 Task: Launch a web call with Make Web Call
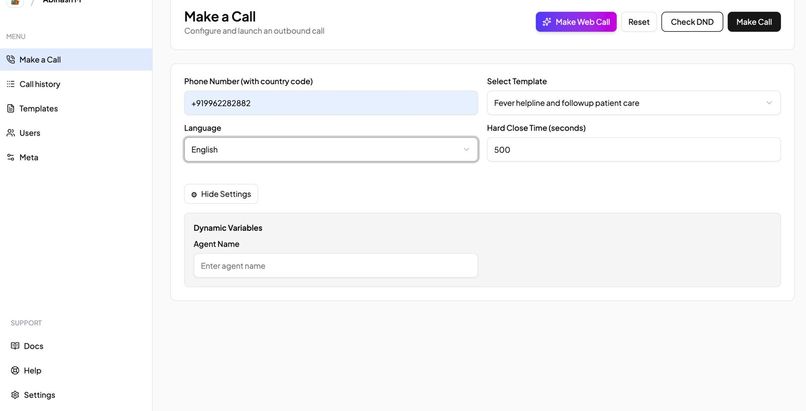(x=576, y=22)
